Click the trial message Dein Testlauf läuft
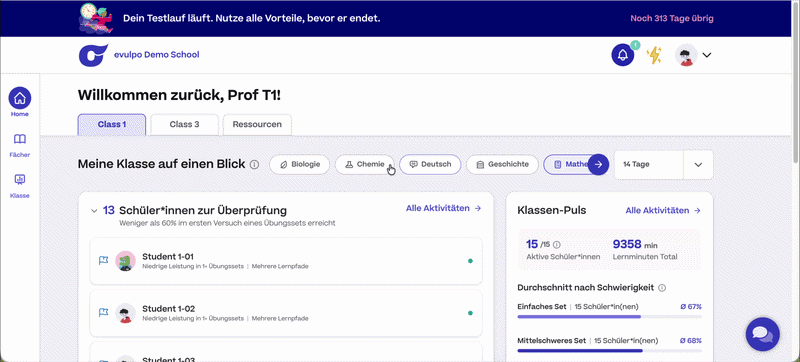The height and width of the screenshot is (362, 800). 252,18
